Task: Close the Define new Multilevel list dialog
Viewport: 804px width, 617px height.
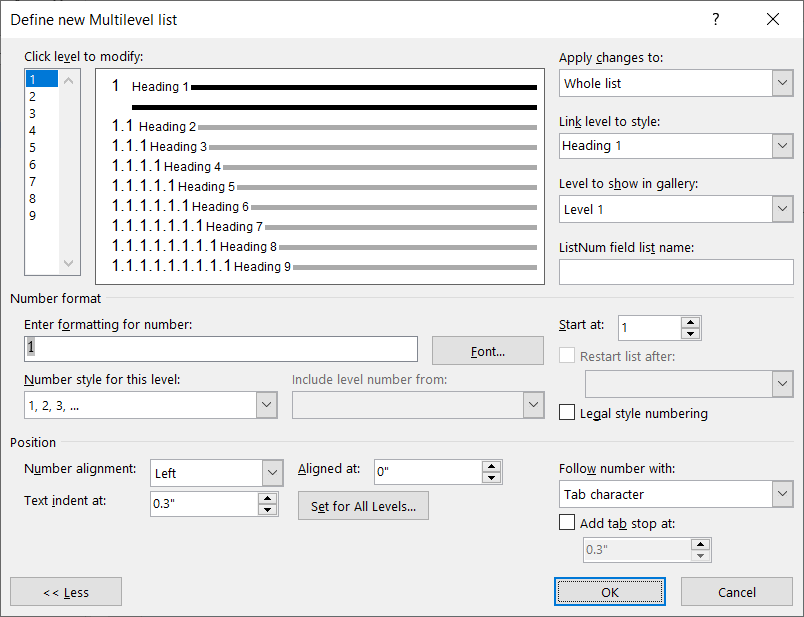Action: 773,19
